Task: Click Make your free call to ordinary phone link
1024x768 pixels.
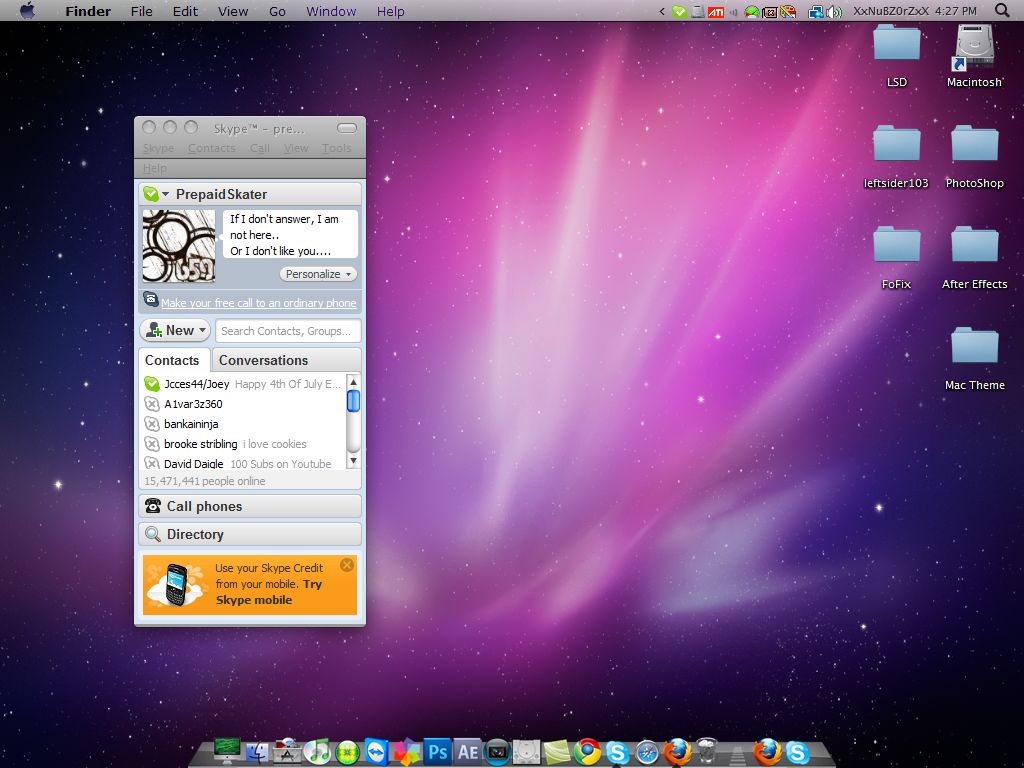Action: [259, 303]
